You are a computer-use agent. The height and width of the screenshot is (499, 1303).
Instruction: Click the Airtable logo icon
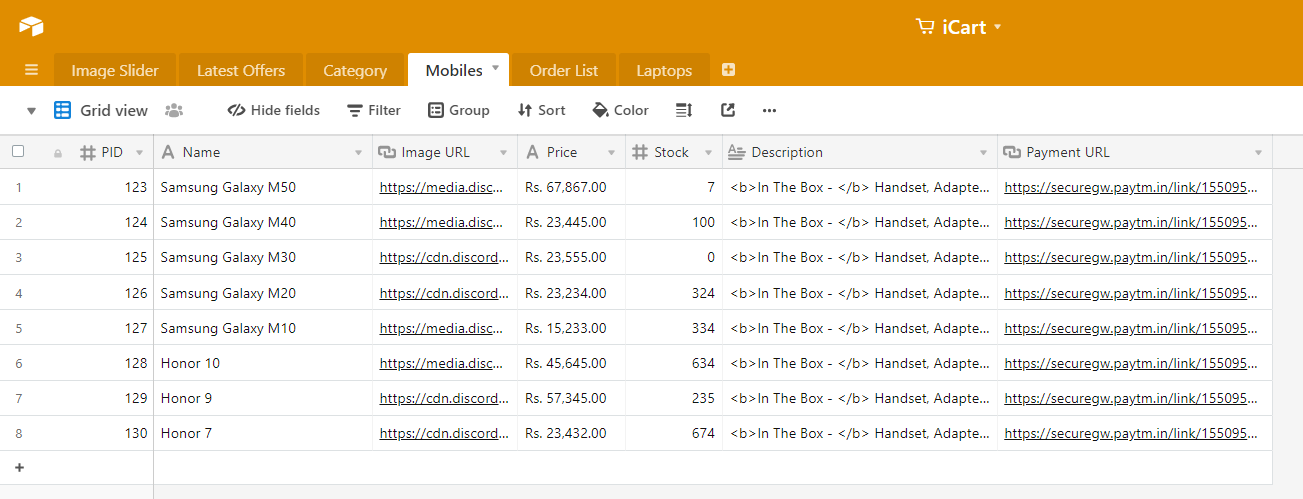(x=31, y=27)
